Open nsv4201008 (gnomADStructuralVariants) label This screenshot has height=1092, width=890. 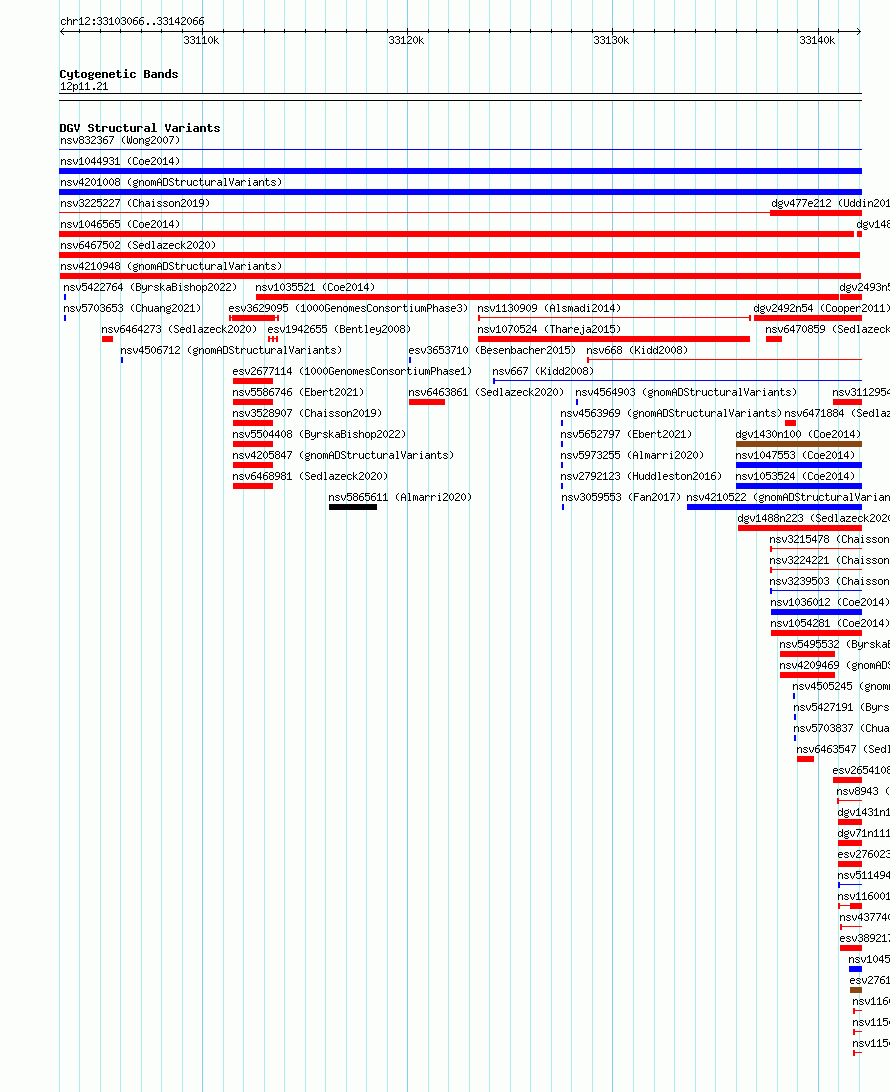click(171, 182)
